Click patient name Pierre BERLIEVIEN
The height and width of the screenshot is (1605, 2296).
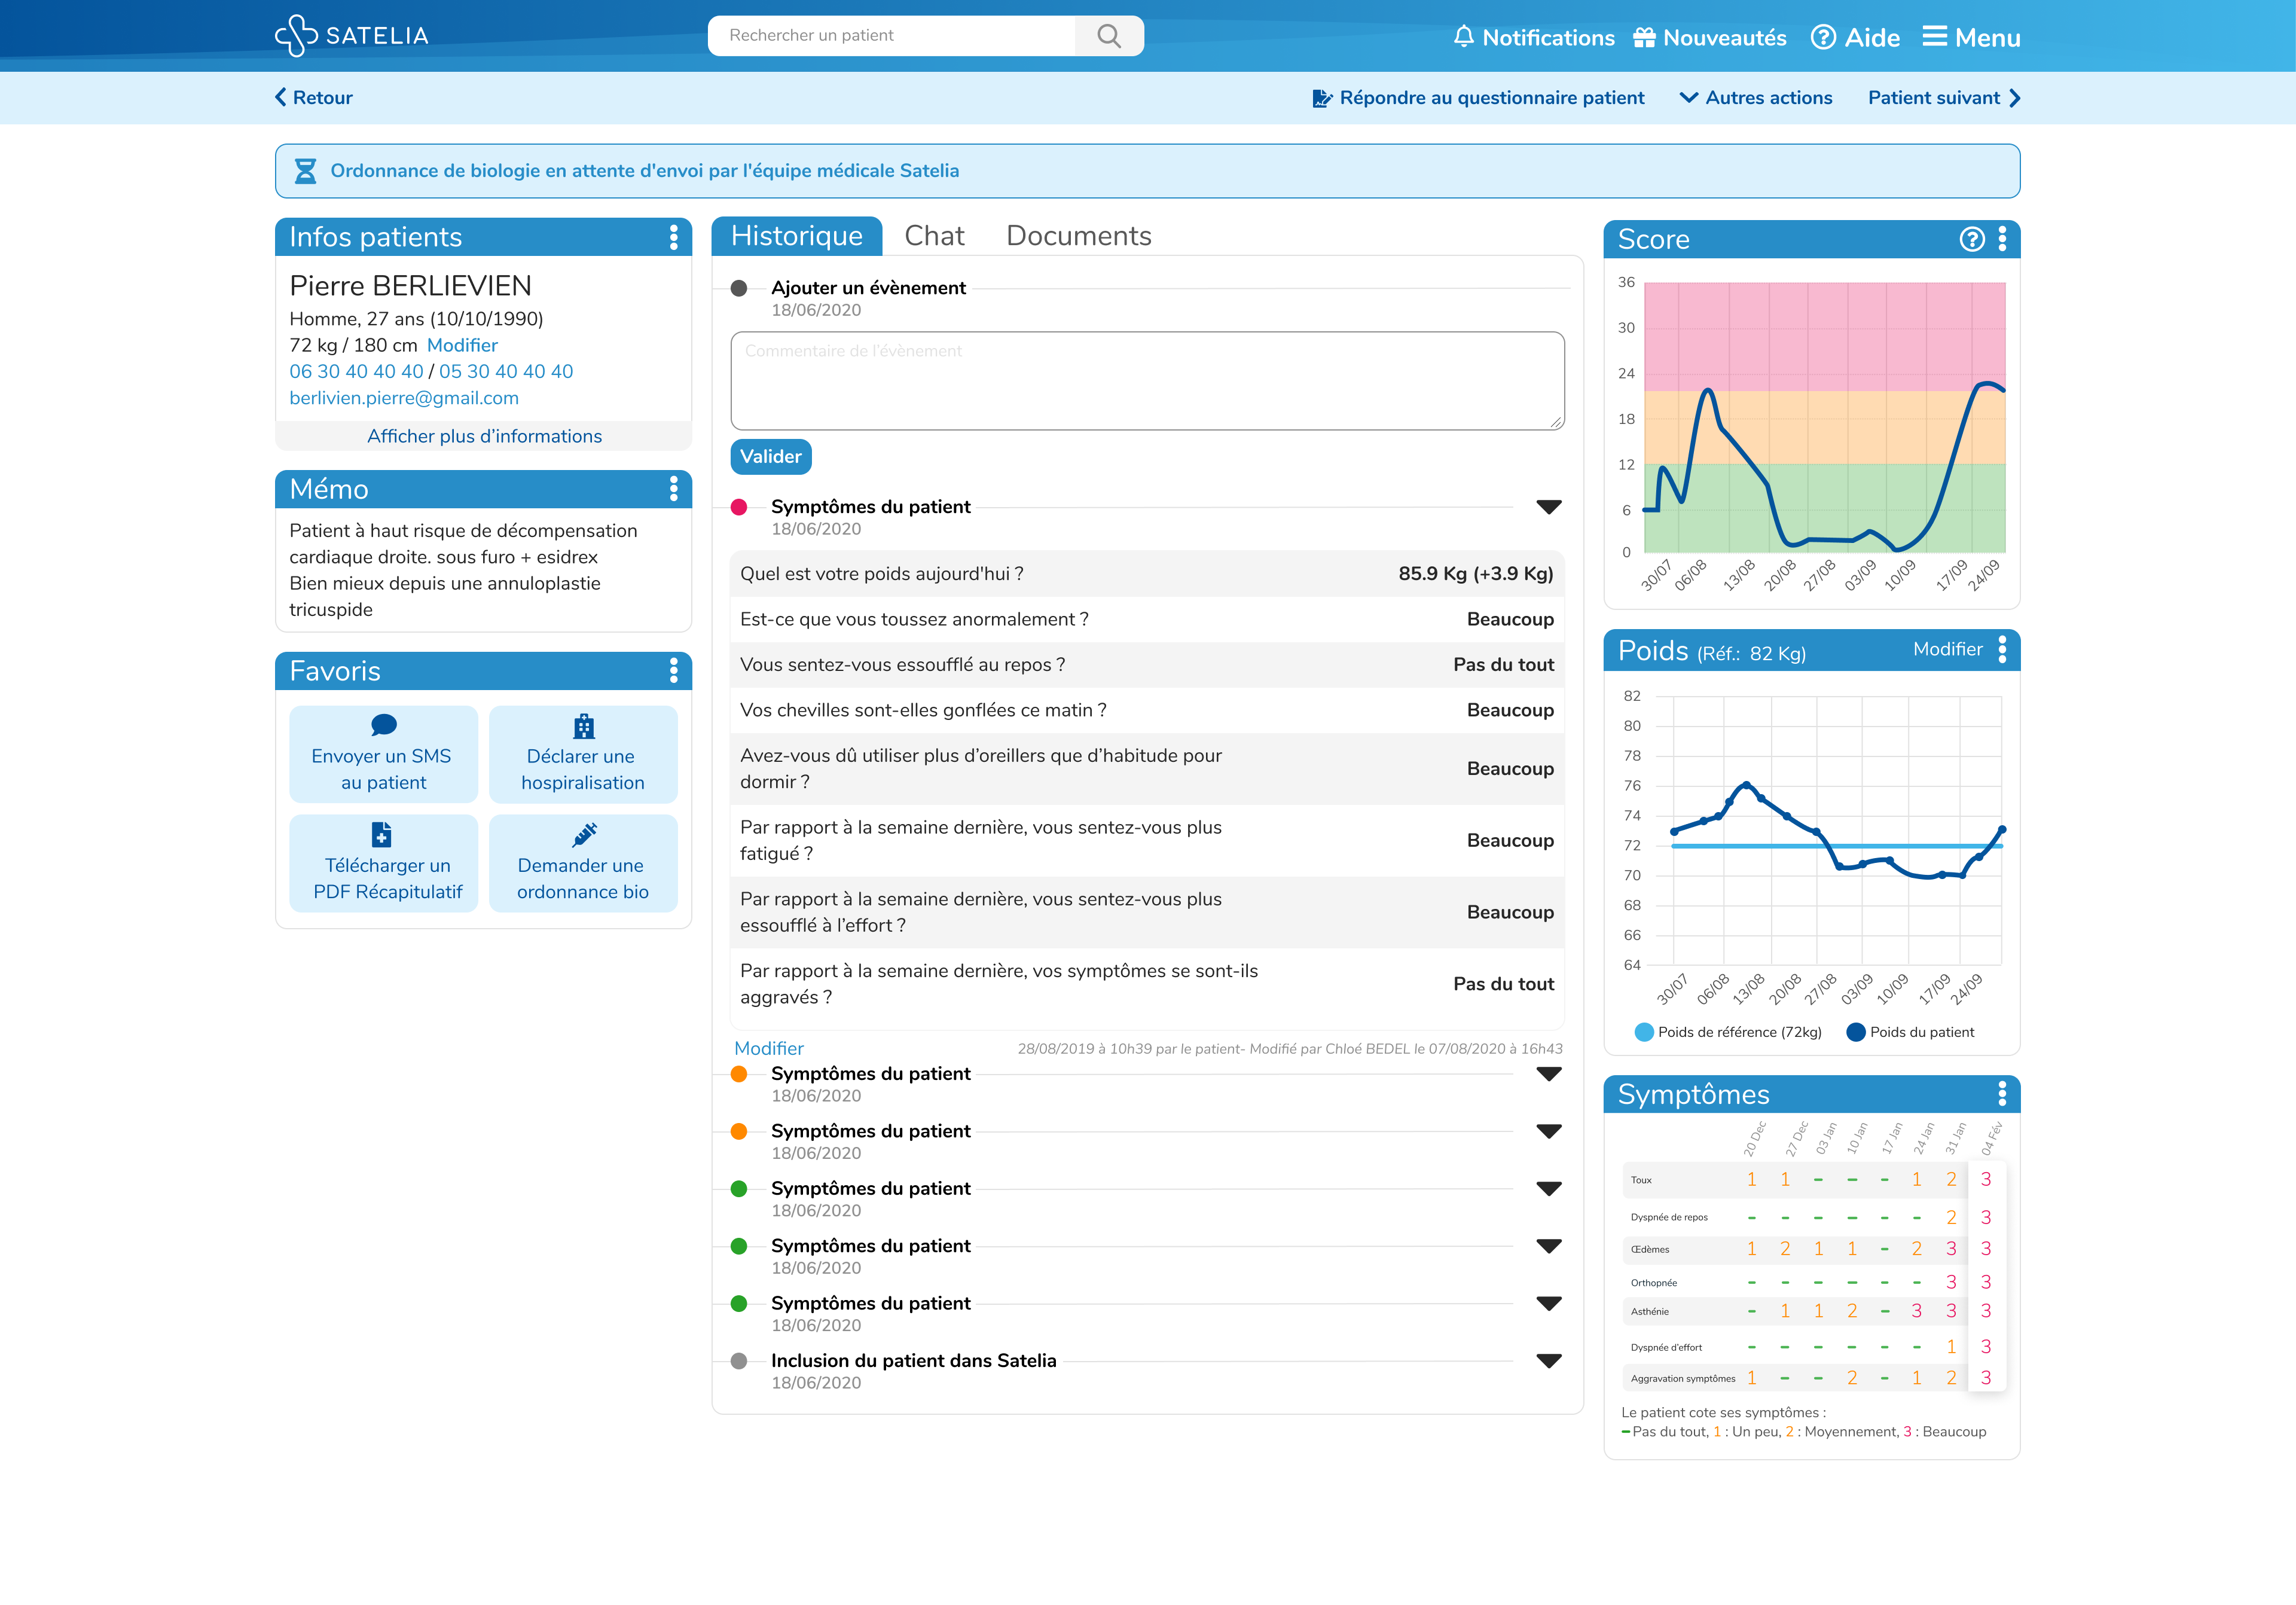click(410, 286)
